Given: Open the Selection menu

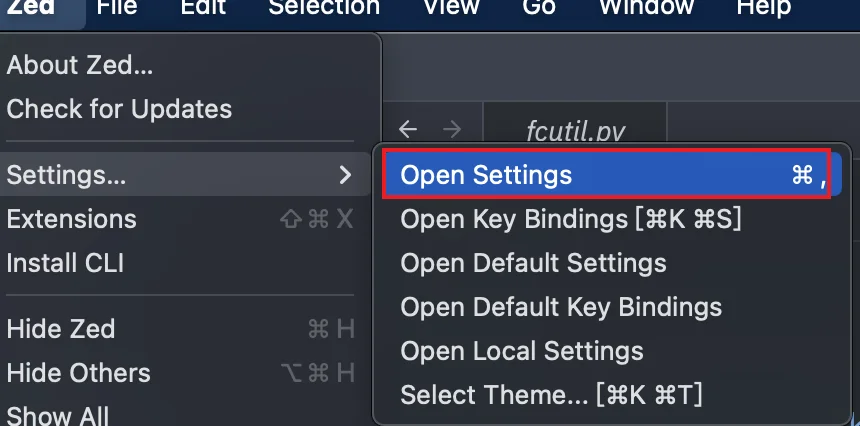Looking at the screenshot, I should click(x=324, y=8).
